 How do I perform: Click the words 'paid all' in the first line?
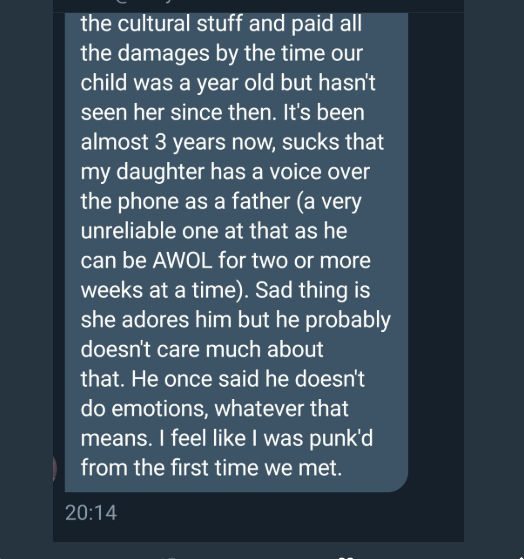click(x=327, y=24)
